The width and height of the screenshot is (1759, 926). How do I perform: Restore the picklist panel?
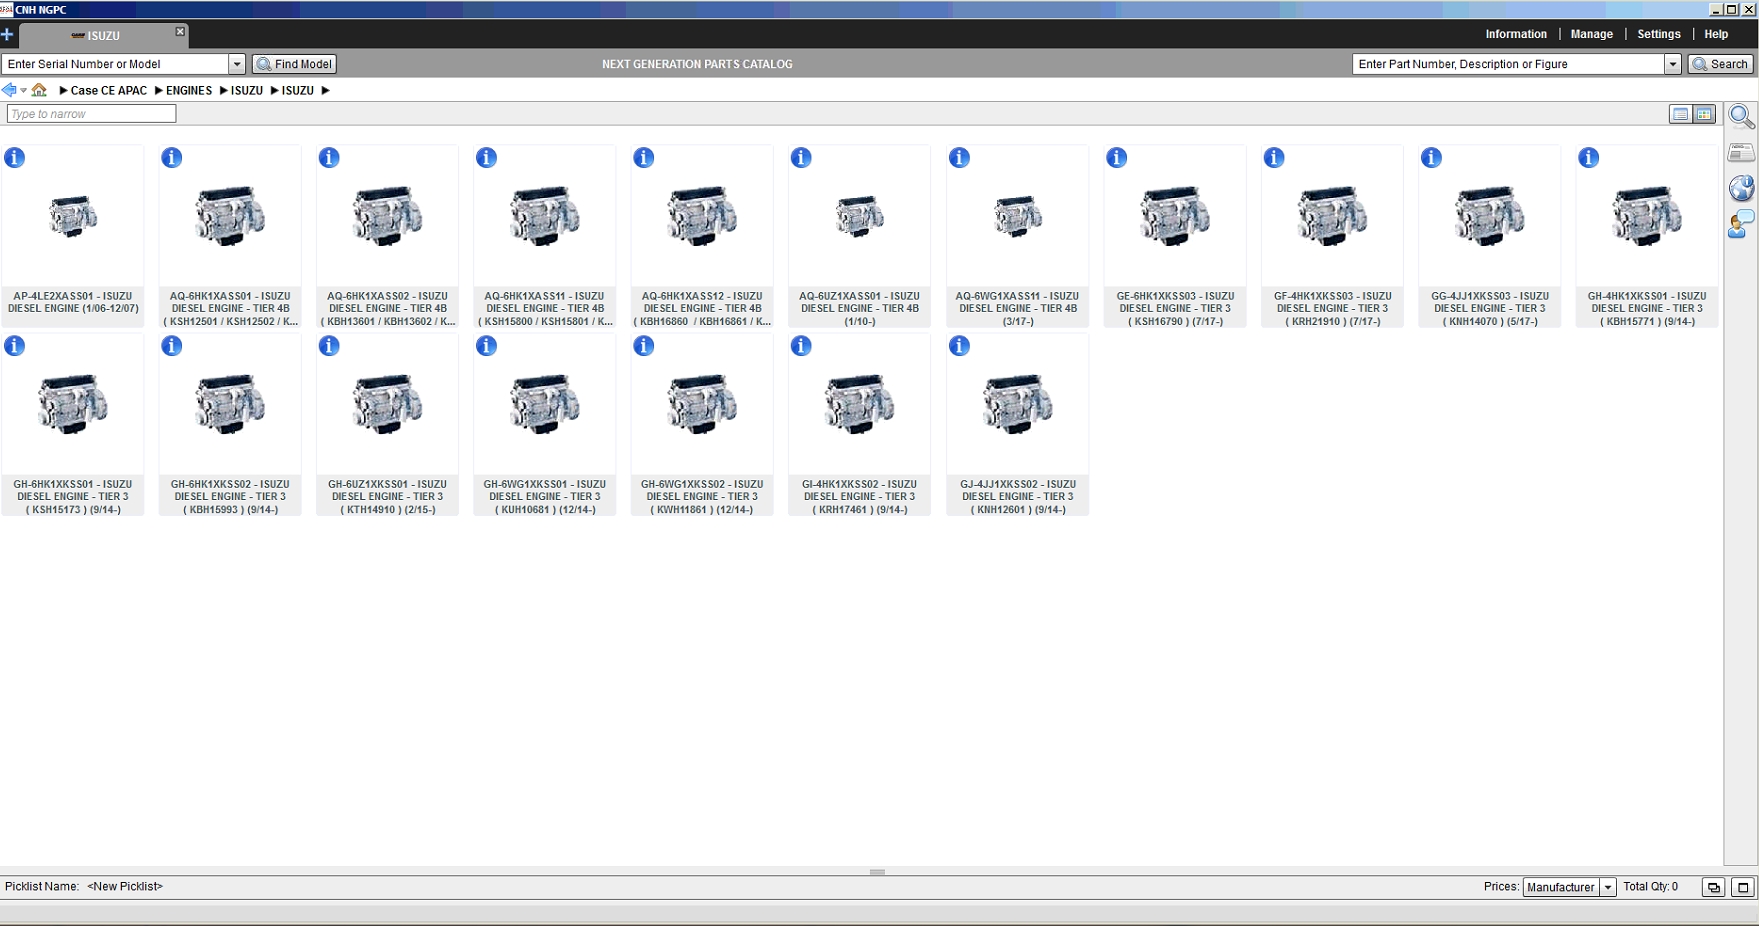(1713, 887)
